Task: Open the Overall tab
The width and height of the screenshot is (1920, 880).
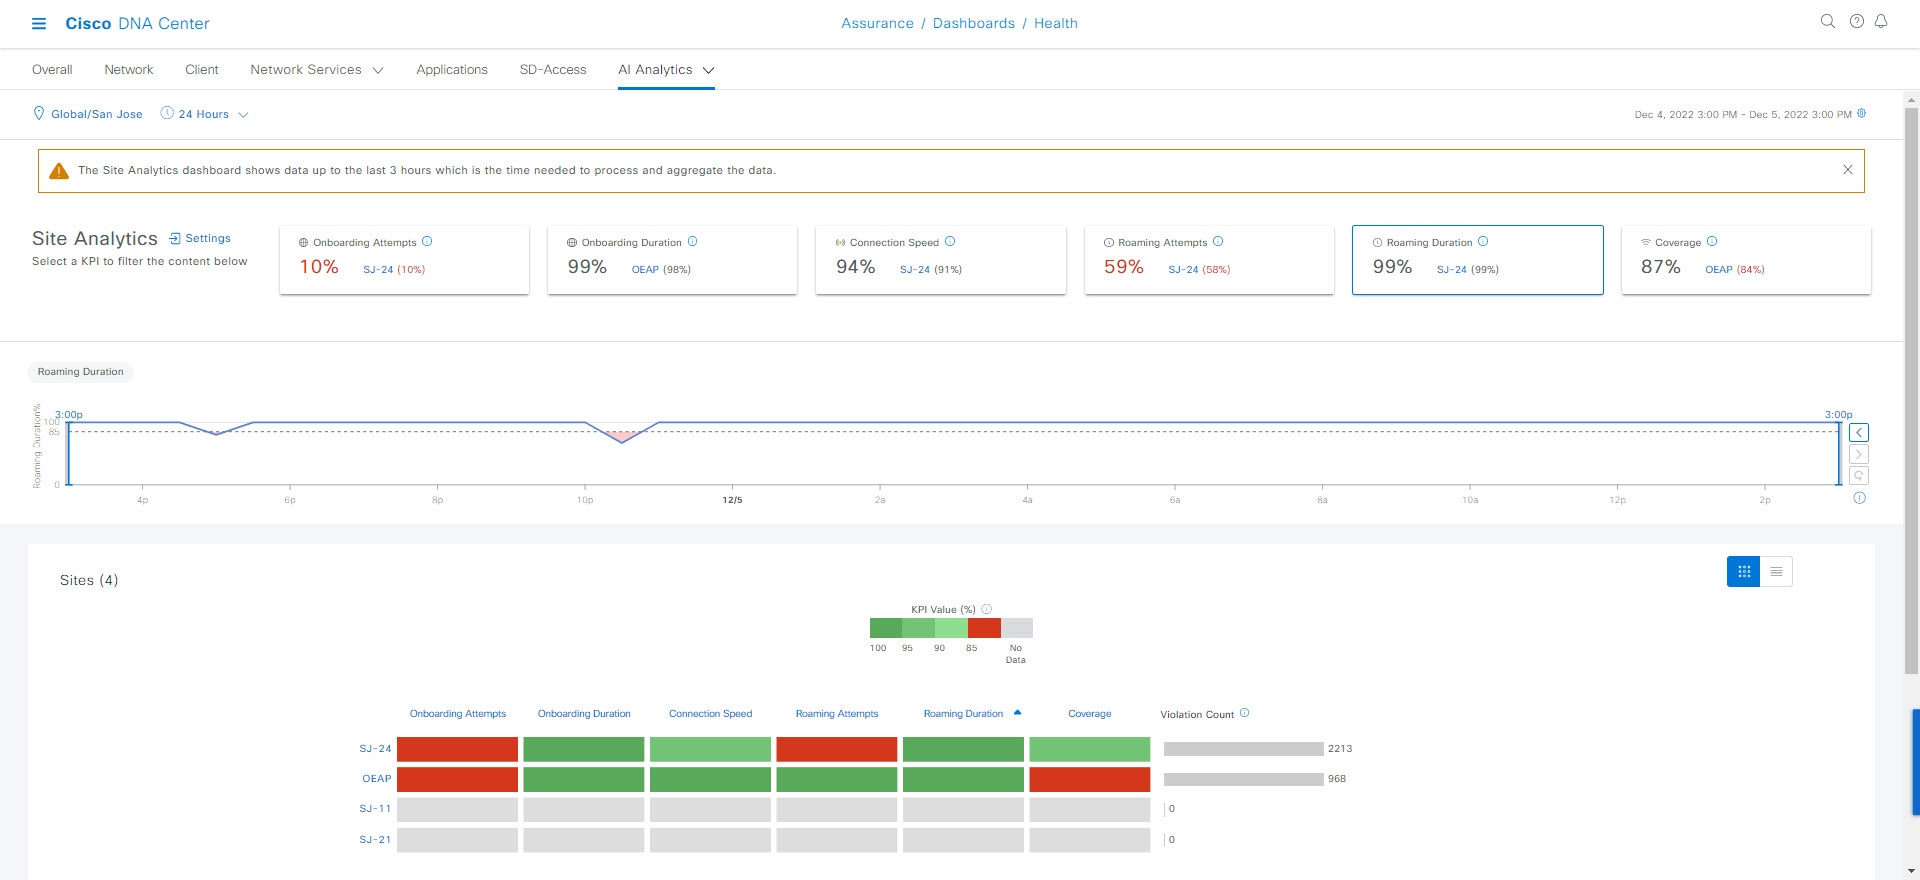Action: [x=52, y=69]
